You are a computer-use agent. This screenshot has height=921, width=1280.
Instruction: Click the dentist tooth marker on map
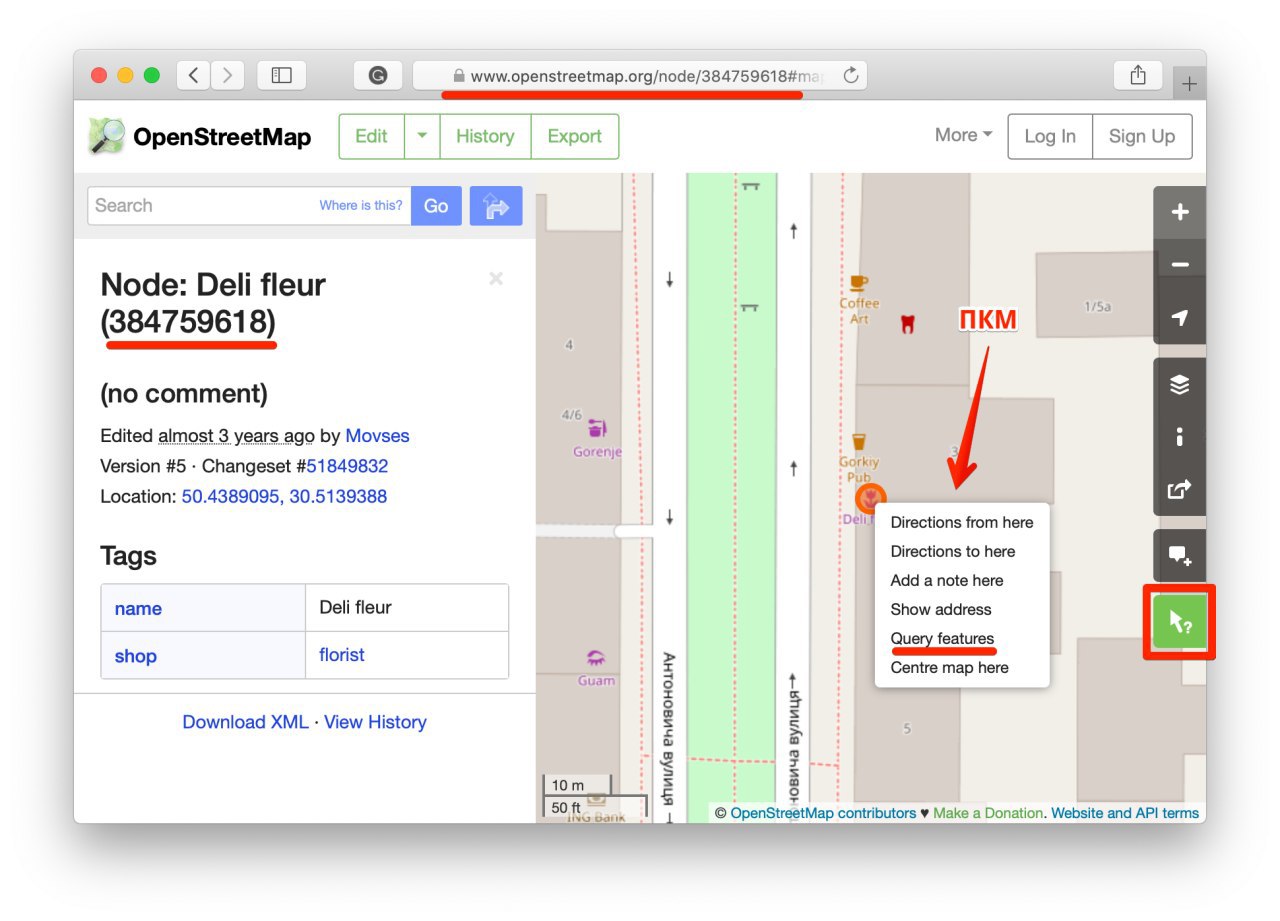908,323
